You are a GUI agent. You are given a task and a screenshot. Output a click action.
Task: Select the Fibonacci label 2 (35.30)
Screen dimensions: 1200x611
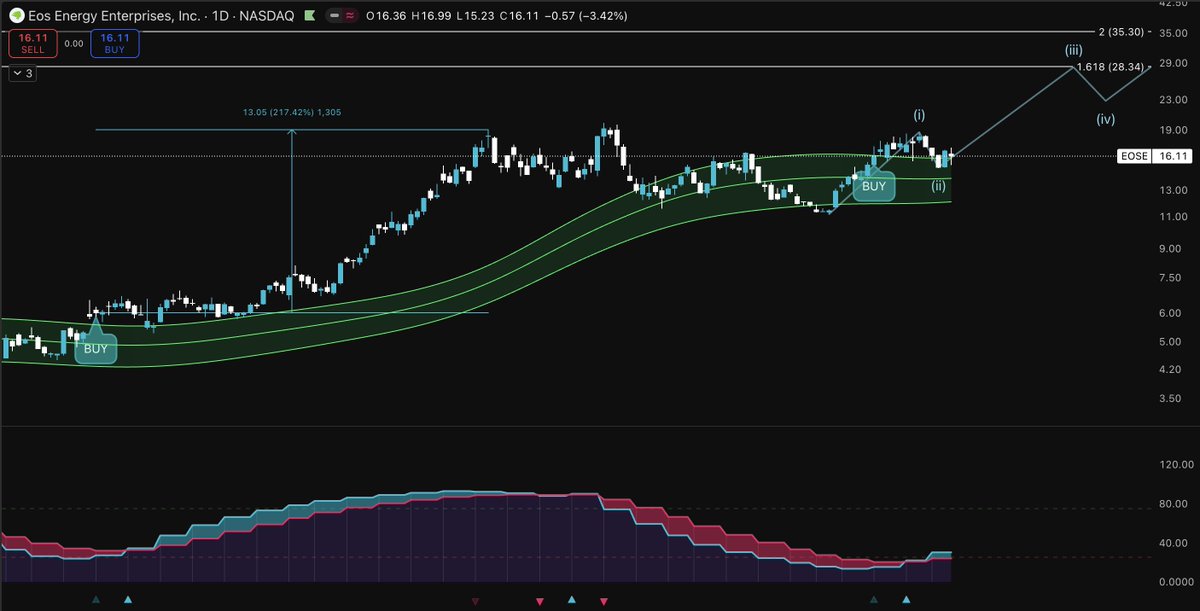1121,32
